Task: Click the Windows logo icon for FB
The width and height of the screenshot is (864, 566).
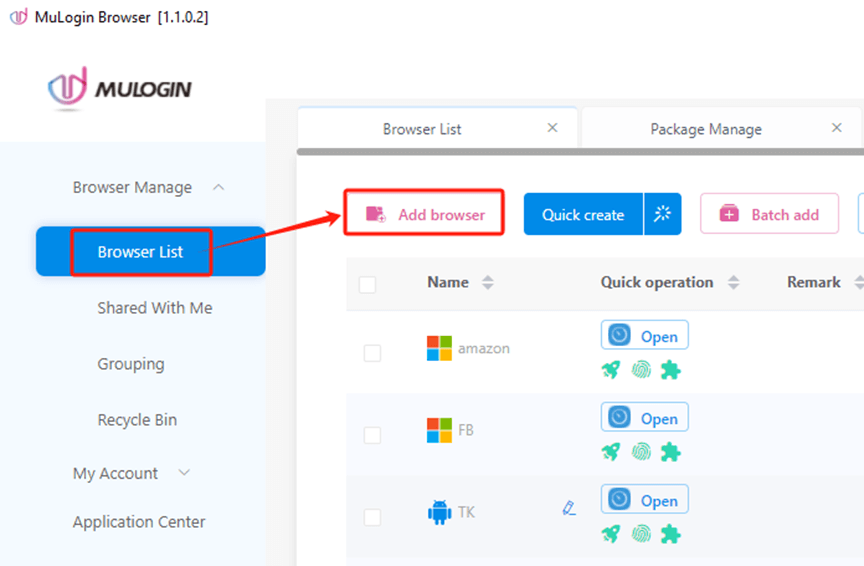Action: coord(439,430)
